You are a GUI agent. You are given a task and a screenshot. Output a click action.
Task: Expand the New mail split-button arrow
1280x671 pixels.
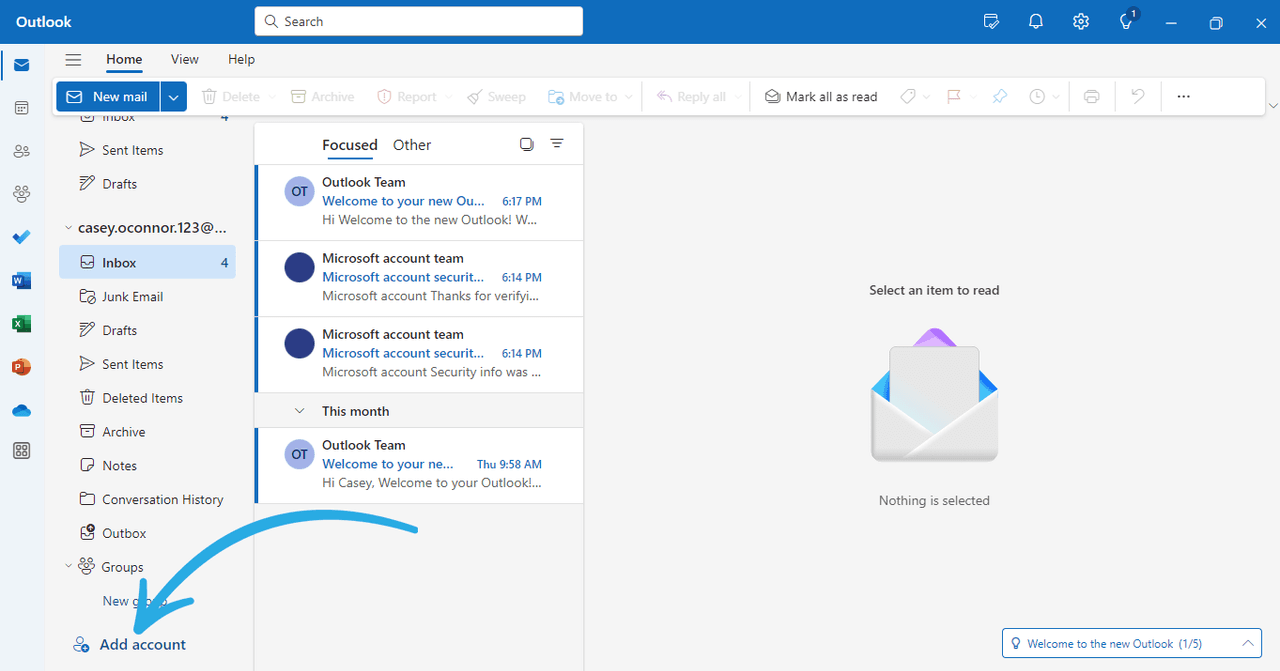click(173, 96)
